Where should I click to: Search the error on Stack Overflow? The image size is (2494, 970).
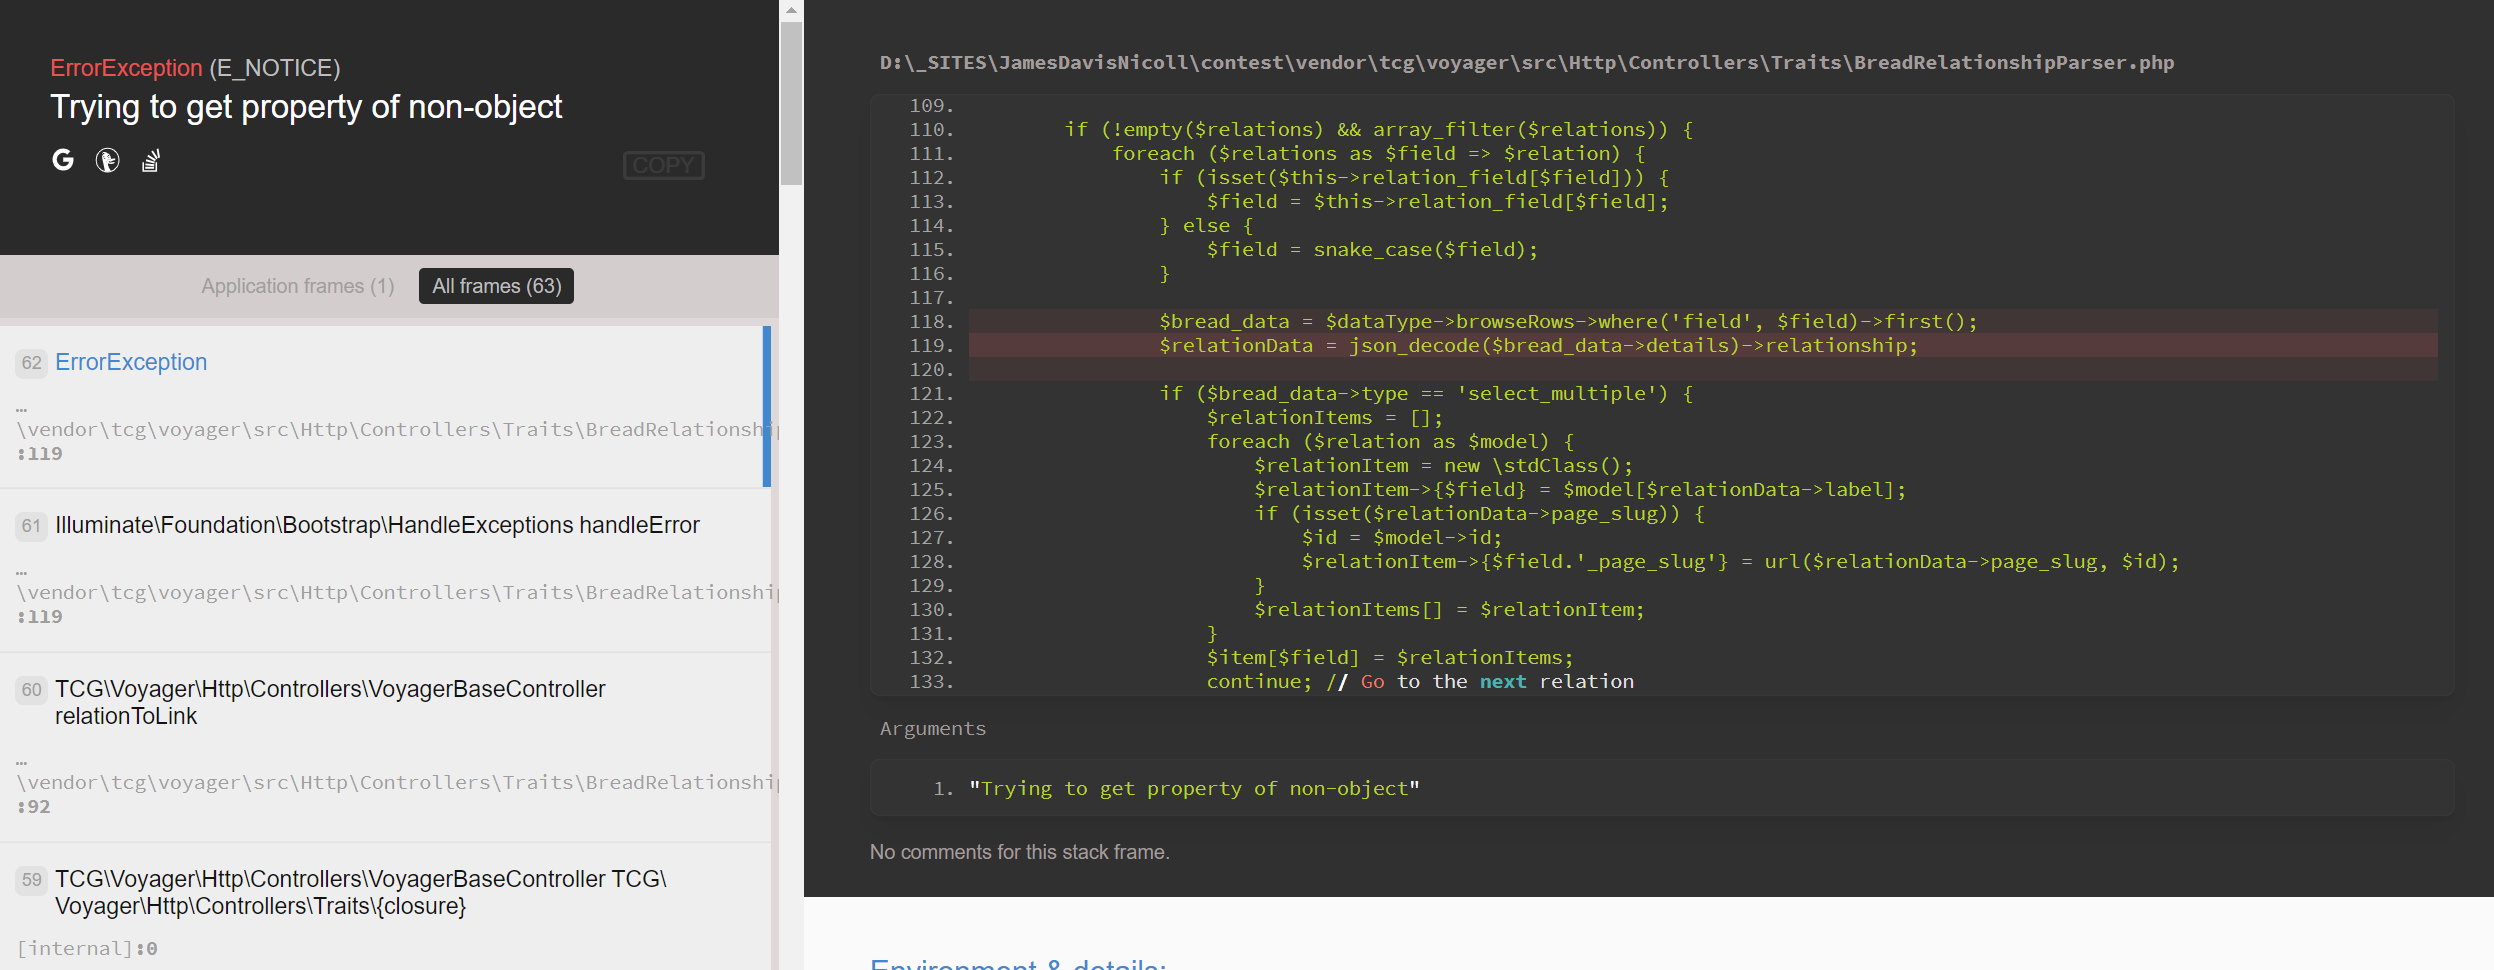pyautogui.click(x=150, y=160)
